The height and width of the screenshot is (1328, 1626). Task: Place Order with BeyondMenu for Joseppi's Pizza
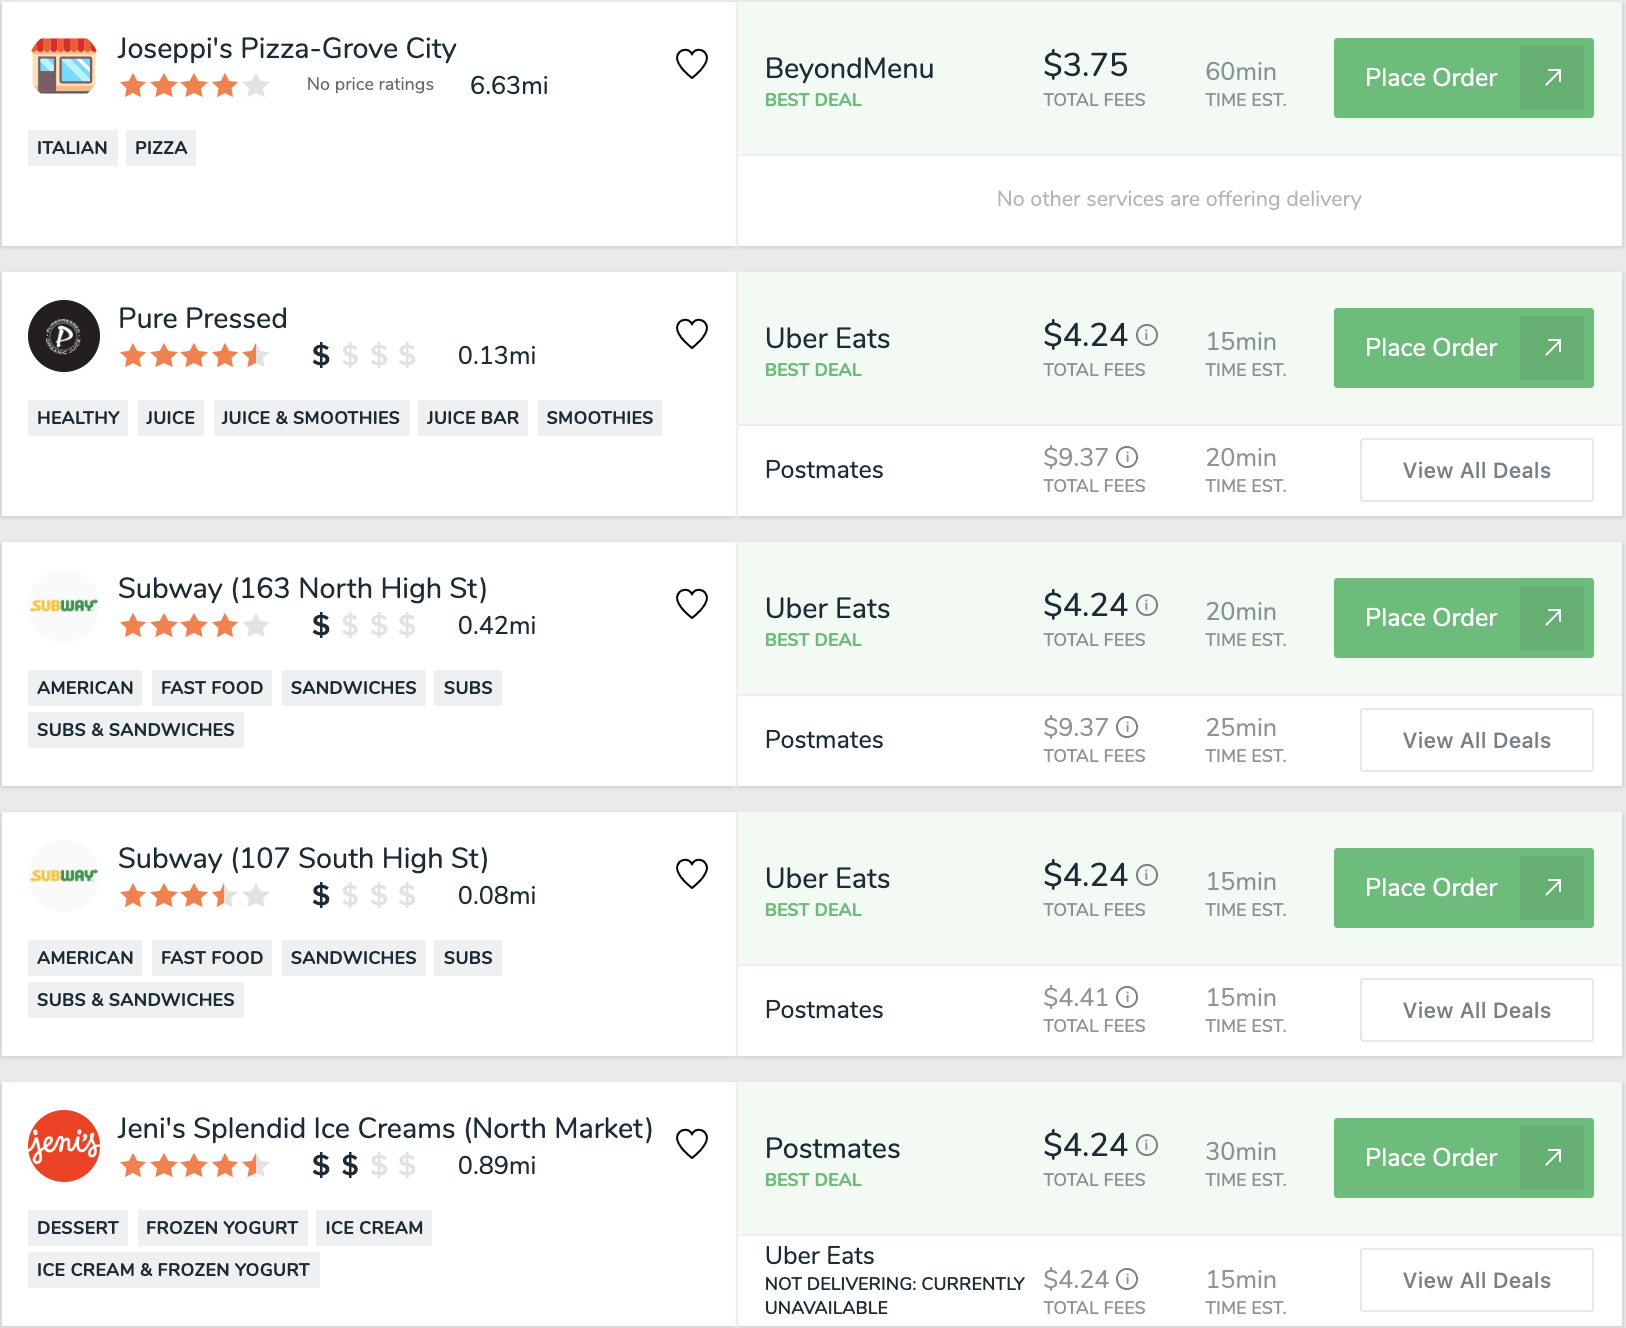tap(1463, 78)
